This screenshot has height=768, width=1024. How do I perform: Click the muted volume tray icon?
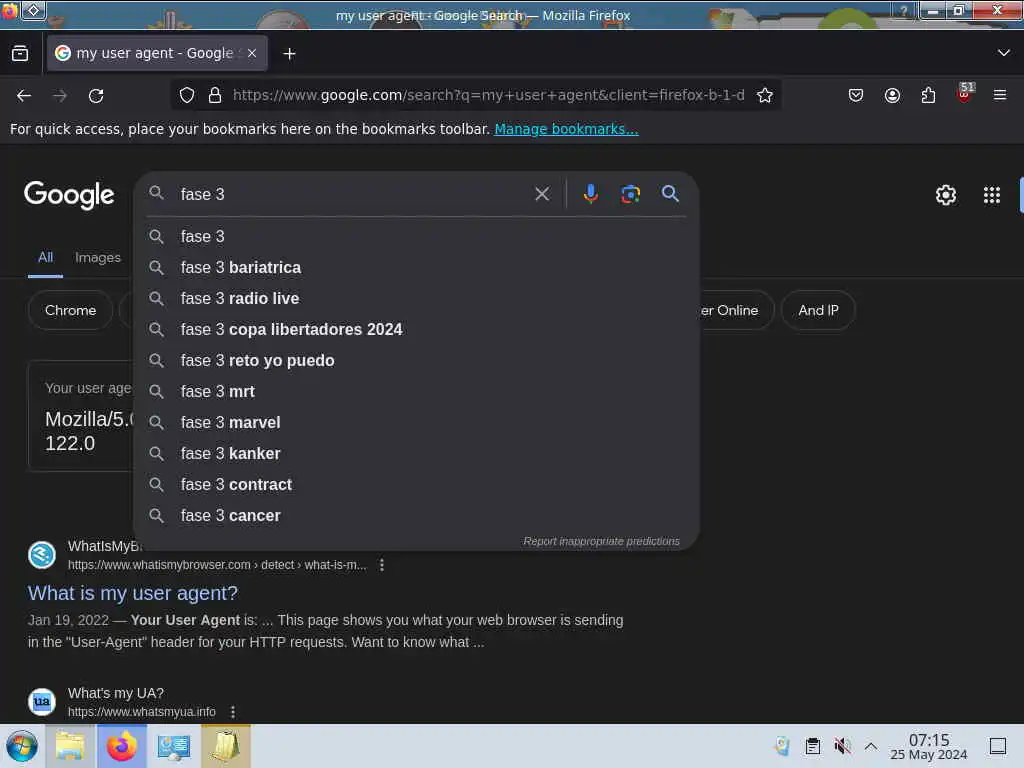click(x=842, y=746)
